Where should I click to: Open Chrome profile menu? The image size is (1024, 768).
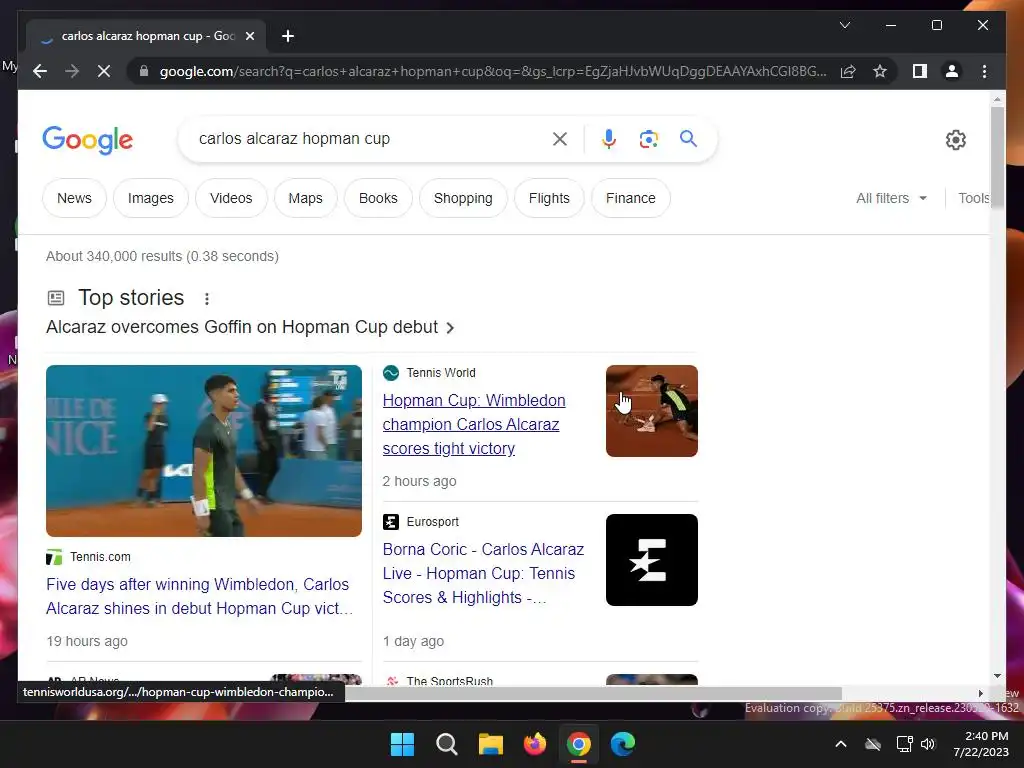(x=952, y=71)
